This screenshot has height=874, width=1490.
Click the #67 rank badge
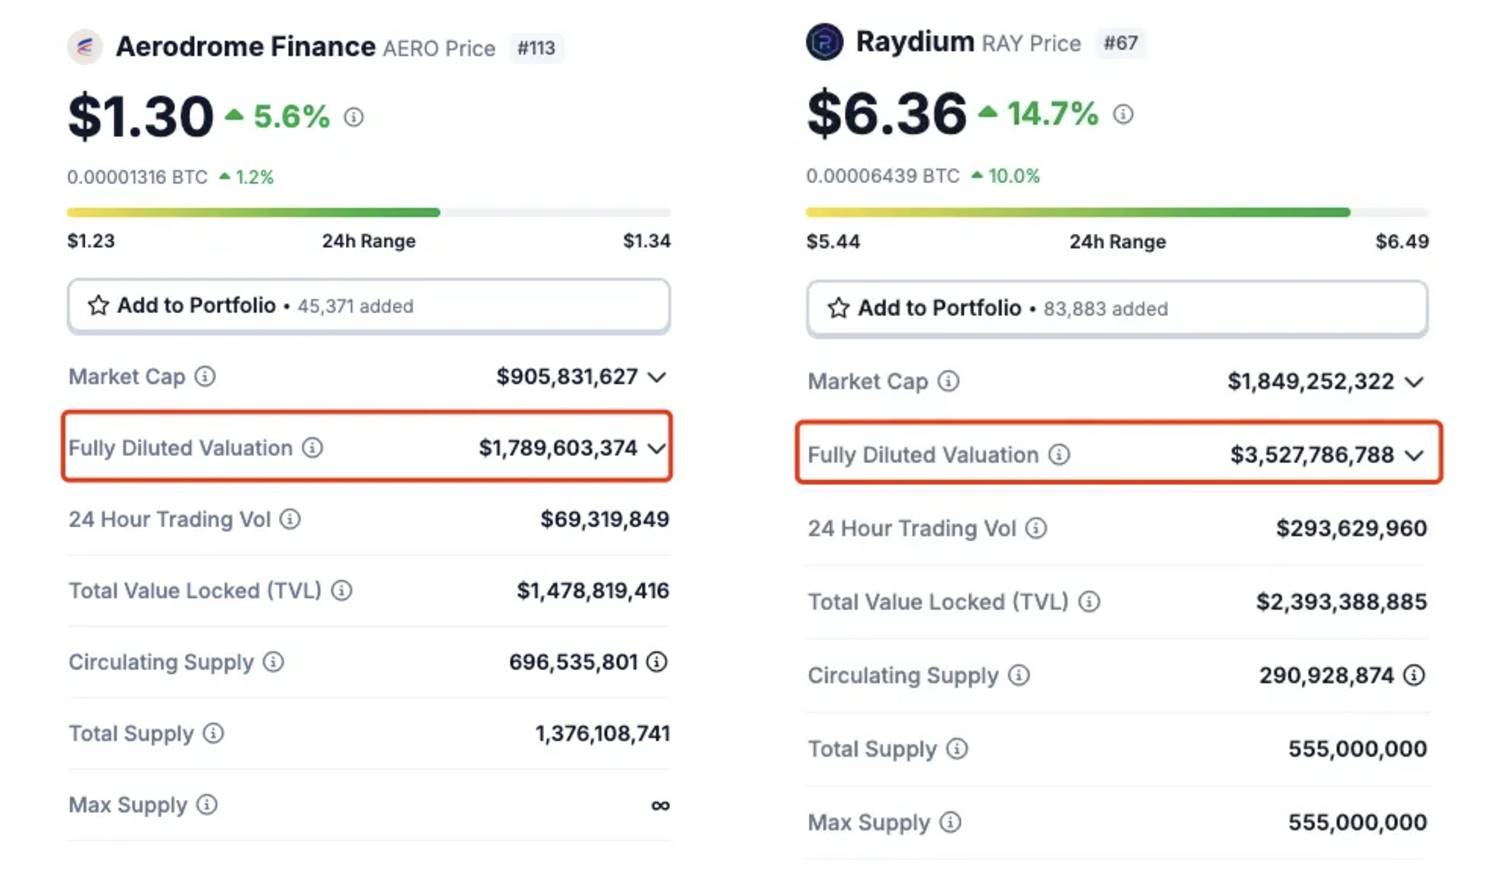click(x=1120, y=43)
